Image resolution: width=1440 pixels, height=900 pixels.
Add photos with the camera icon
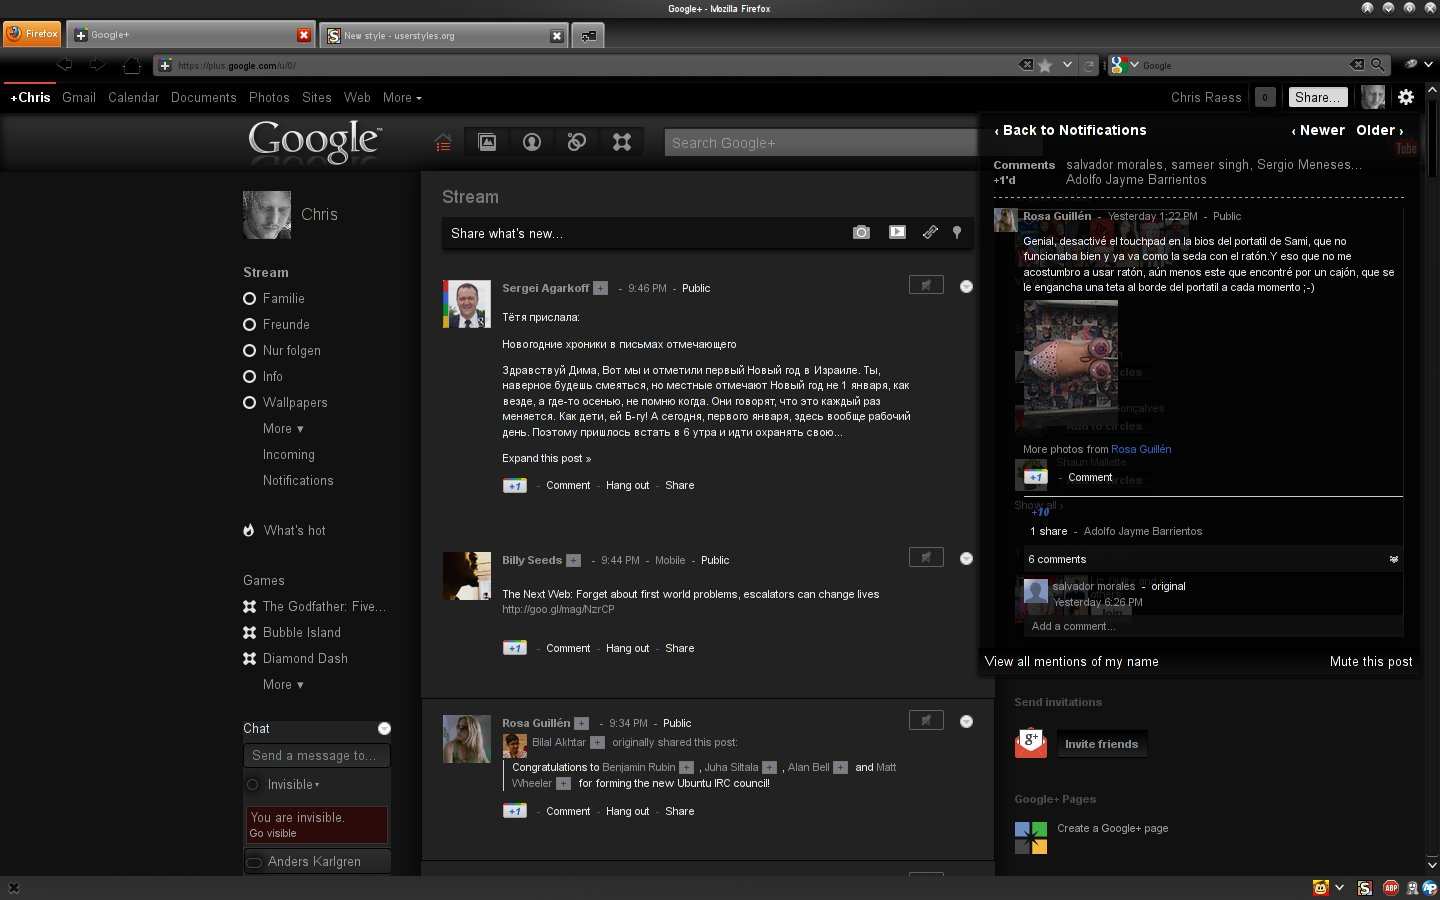[x=861, y=232]
